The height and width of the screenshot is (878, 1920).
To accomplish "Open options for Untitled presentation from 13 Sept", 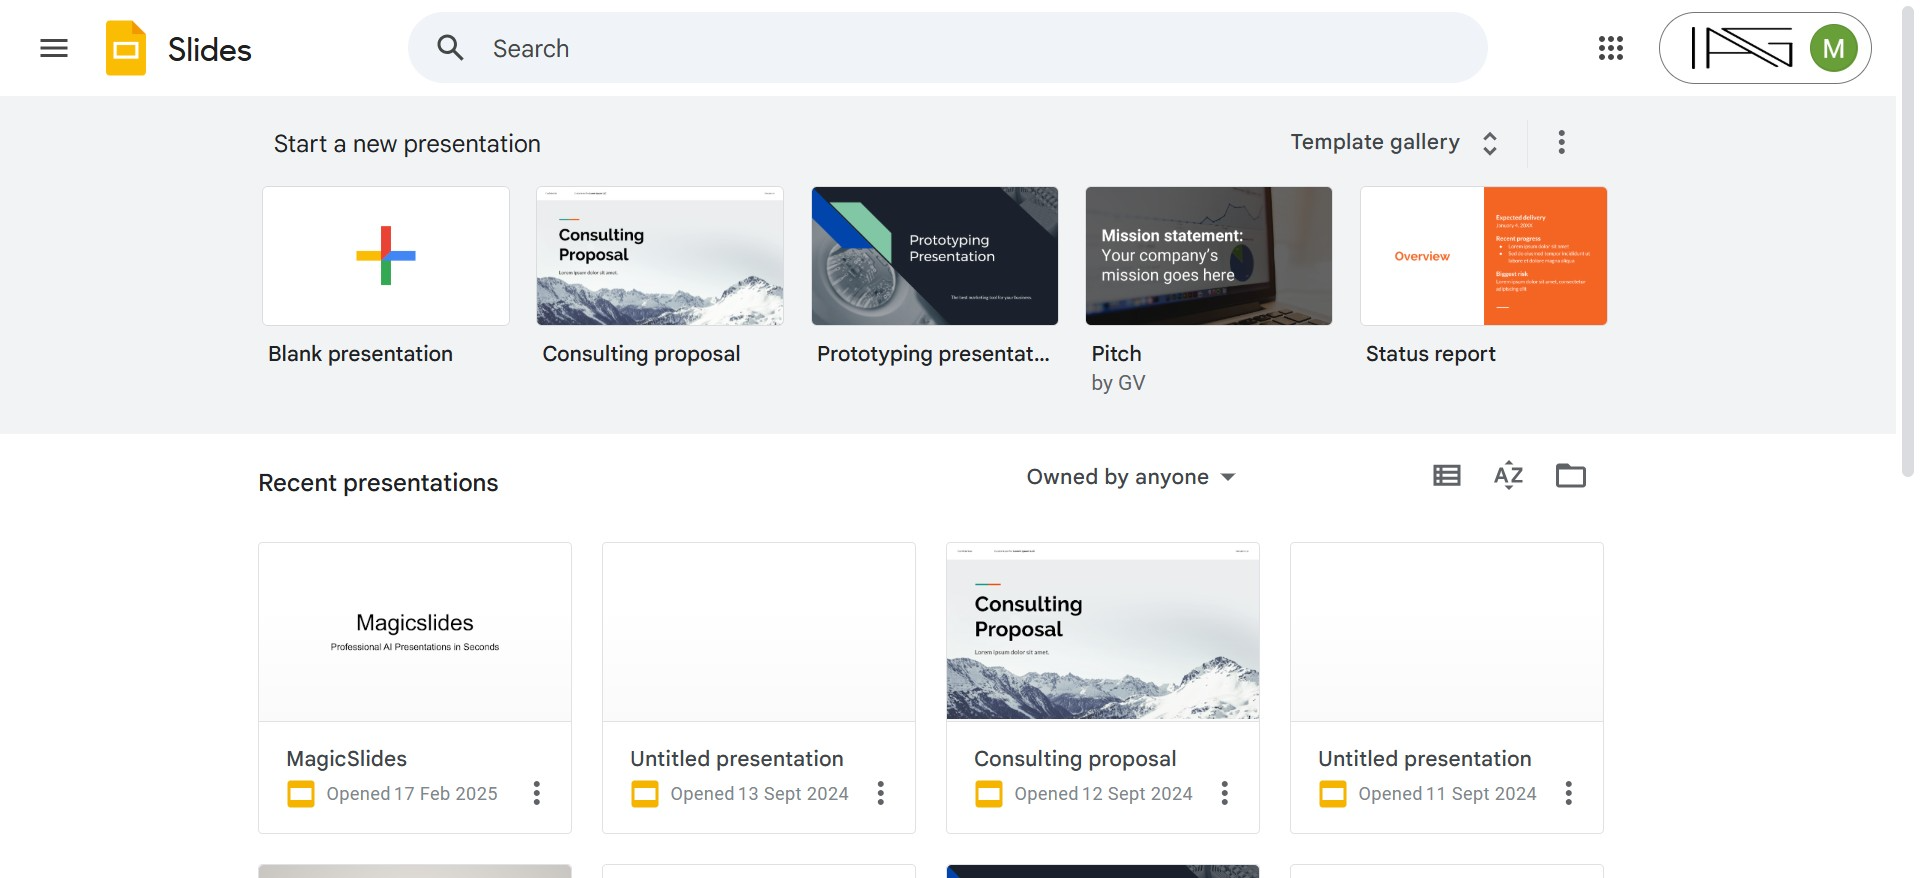I will tap(881, 793).
